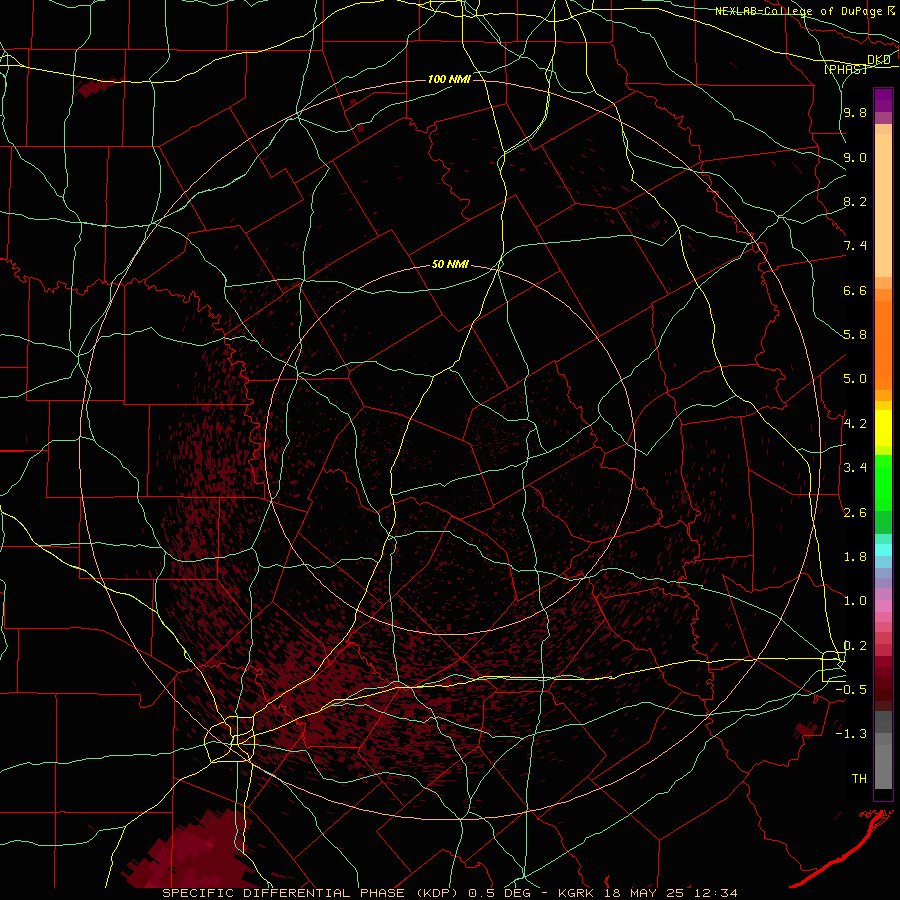Click the 3.4 scale value
Viewport: 900px width, 900px height.
pyautogui.click(x=855, y=468)
